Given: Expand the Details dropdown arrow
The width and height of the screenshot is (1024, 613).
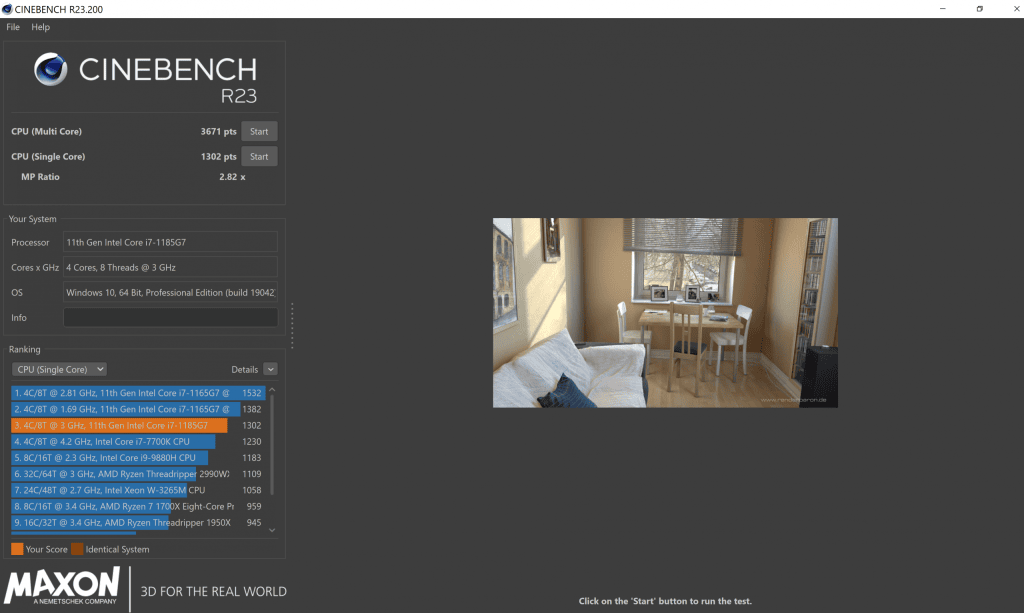Looking at the screenshot, I should [x=270, y=369].
